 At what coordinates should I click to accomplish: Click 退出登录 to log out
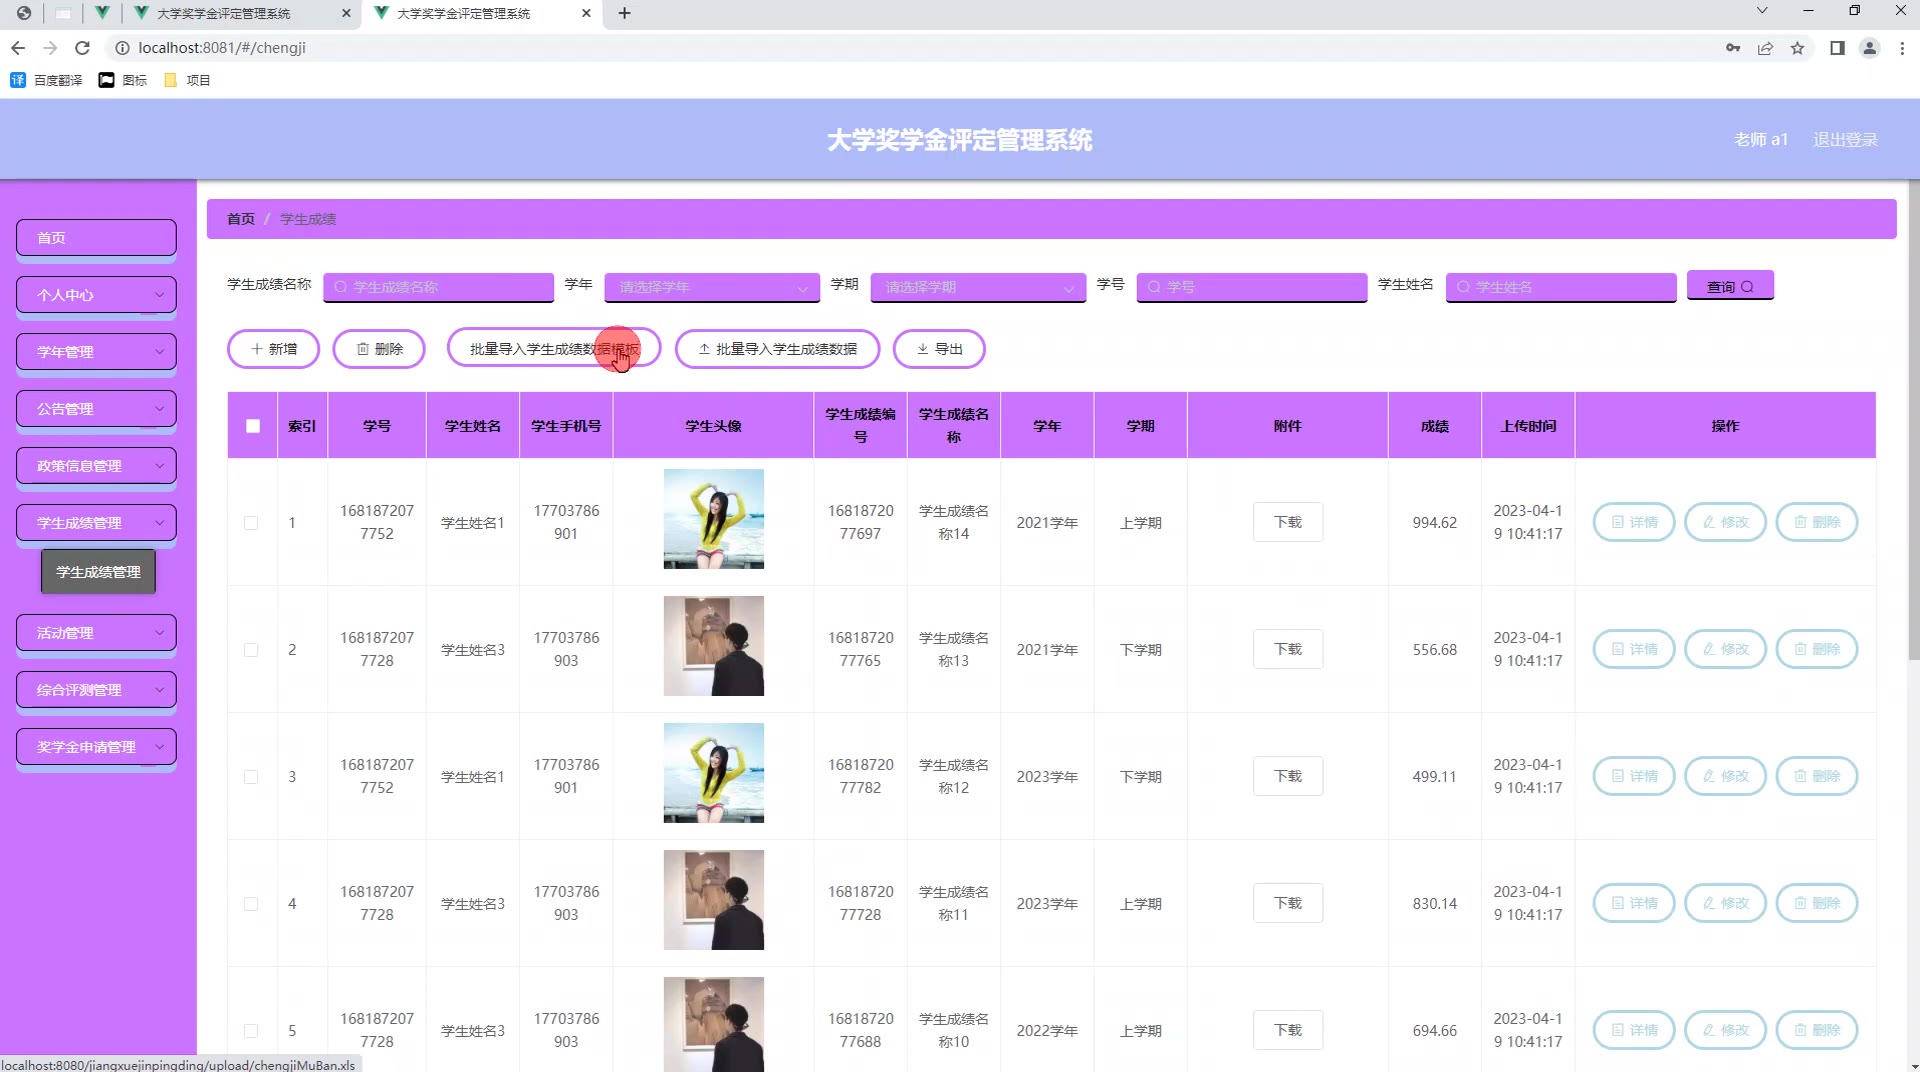coord(1845,140)
